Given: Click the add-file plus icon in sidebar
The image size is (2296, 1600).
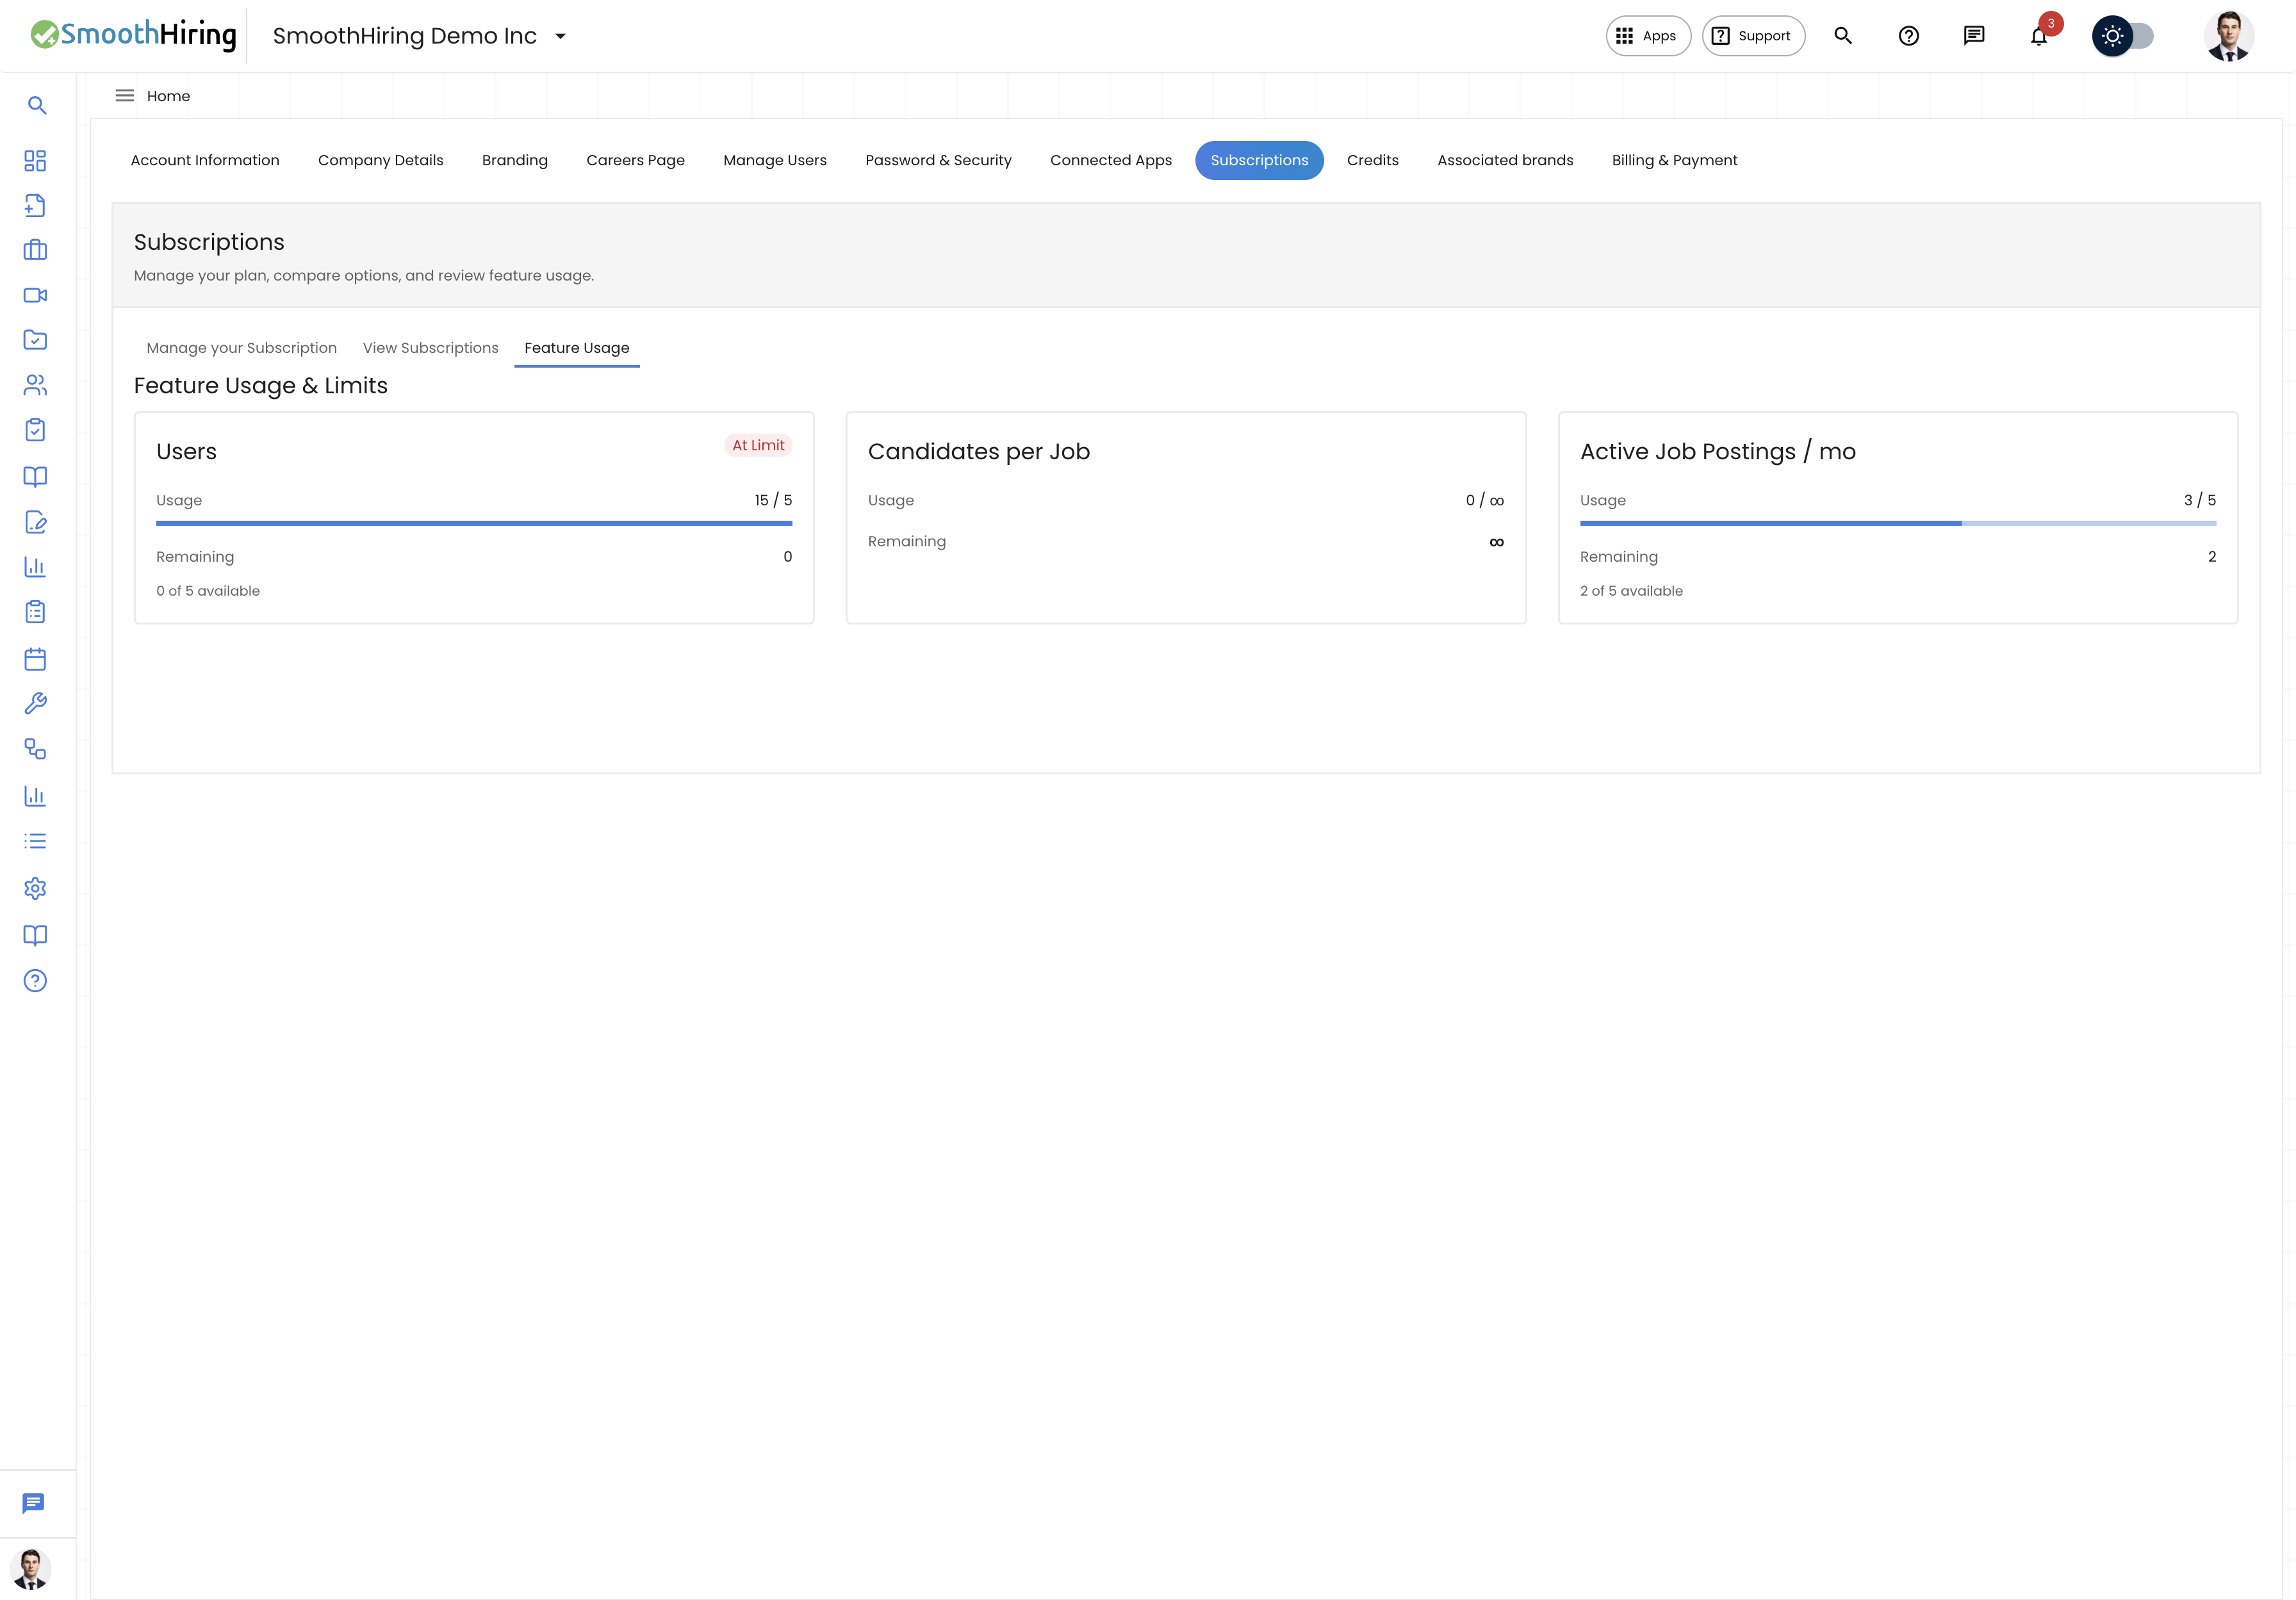Looking at the screenshot, I should (x=35, y=205).
